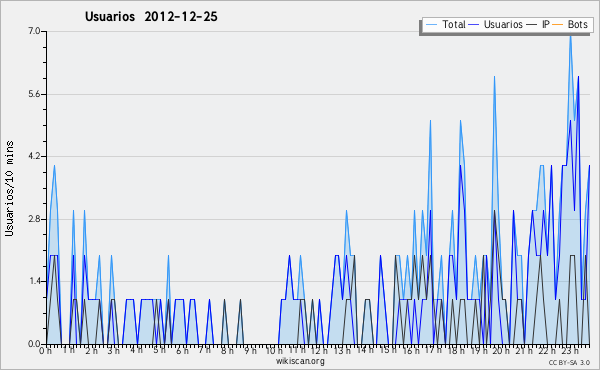Click the Usuarios legend line swatch
The height and width of the screenshot is (370, 600).
click(474, 25)
